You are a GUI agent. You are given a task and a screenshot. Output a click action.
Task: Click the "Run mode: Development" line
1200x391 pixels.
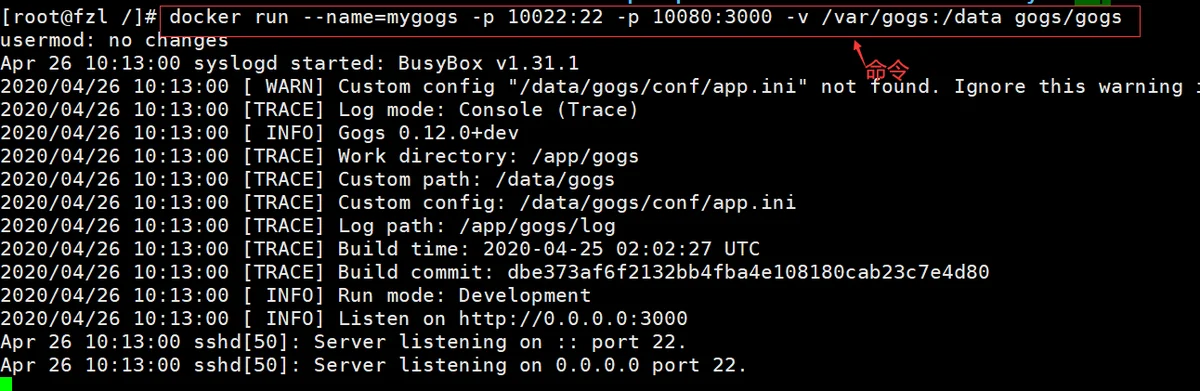[296, 296]
